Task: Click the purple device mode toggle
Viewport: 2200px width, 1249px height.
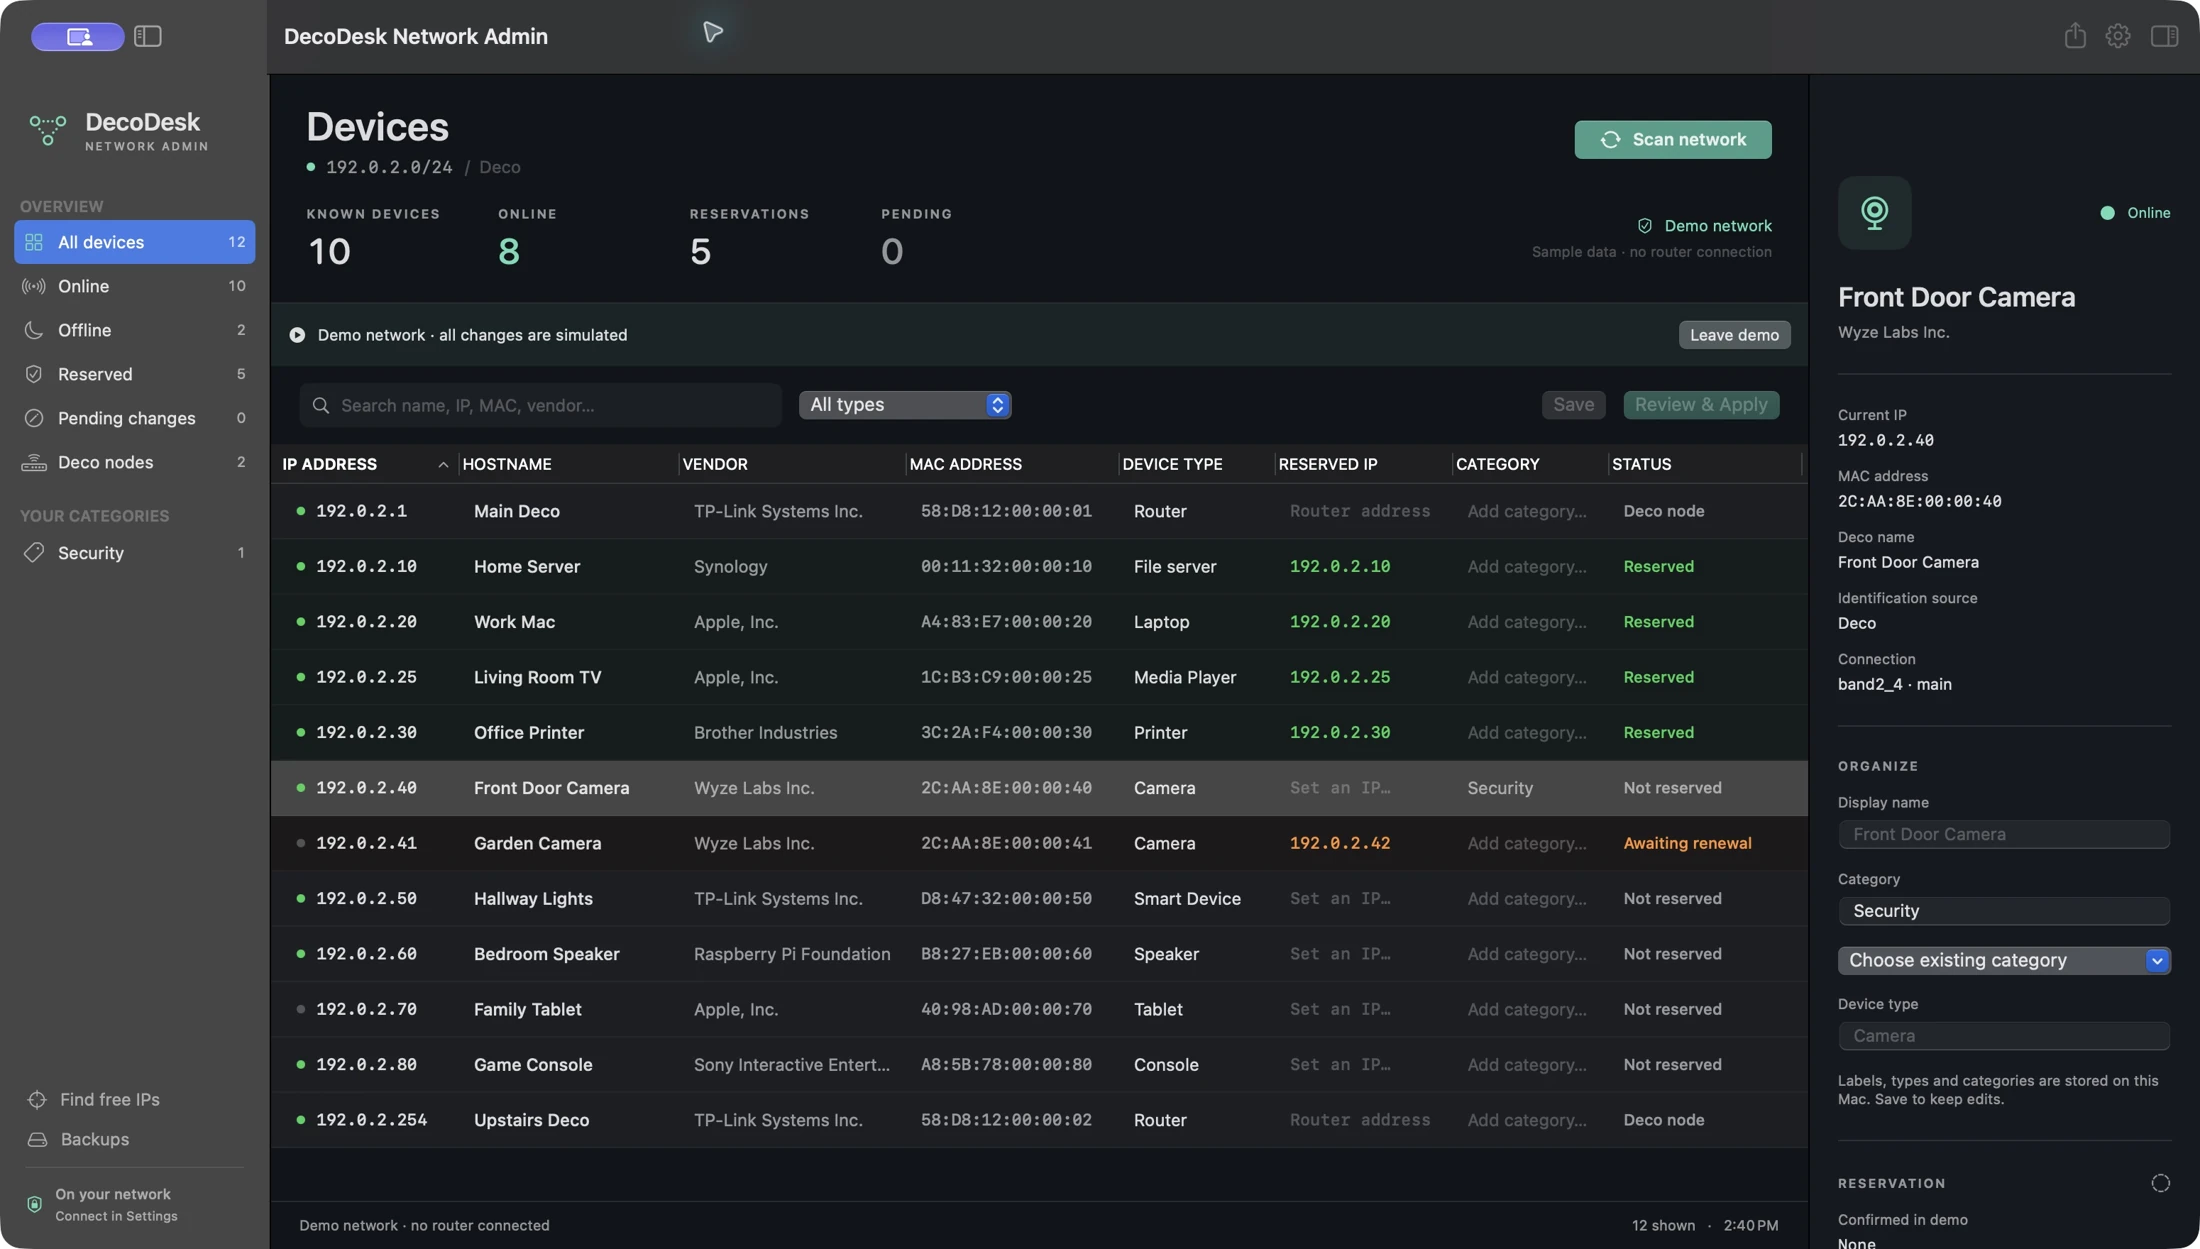Action: click(x=78, y=36)
